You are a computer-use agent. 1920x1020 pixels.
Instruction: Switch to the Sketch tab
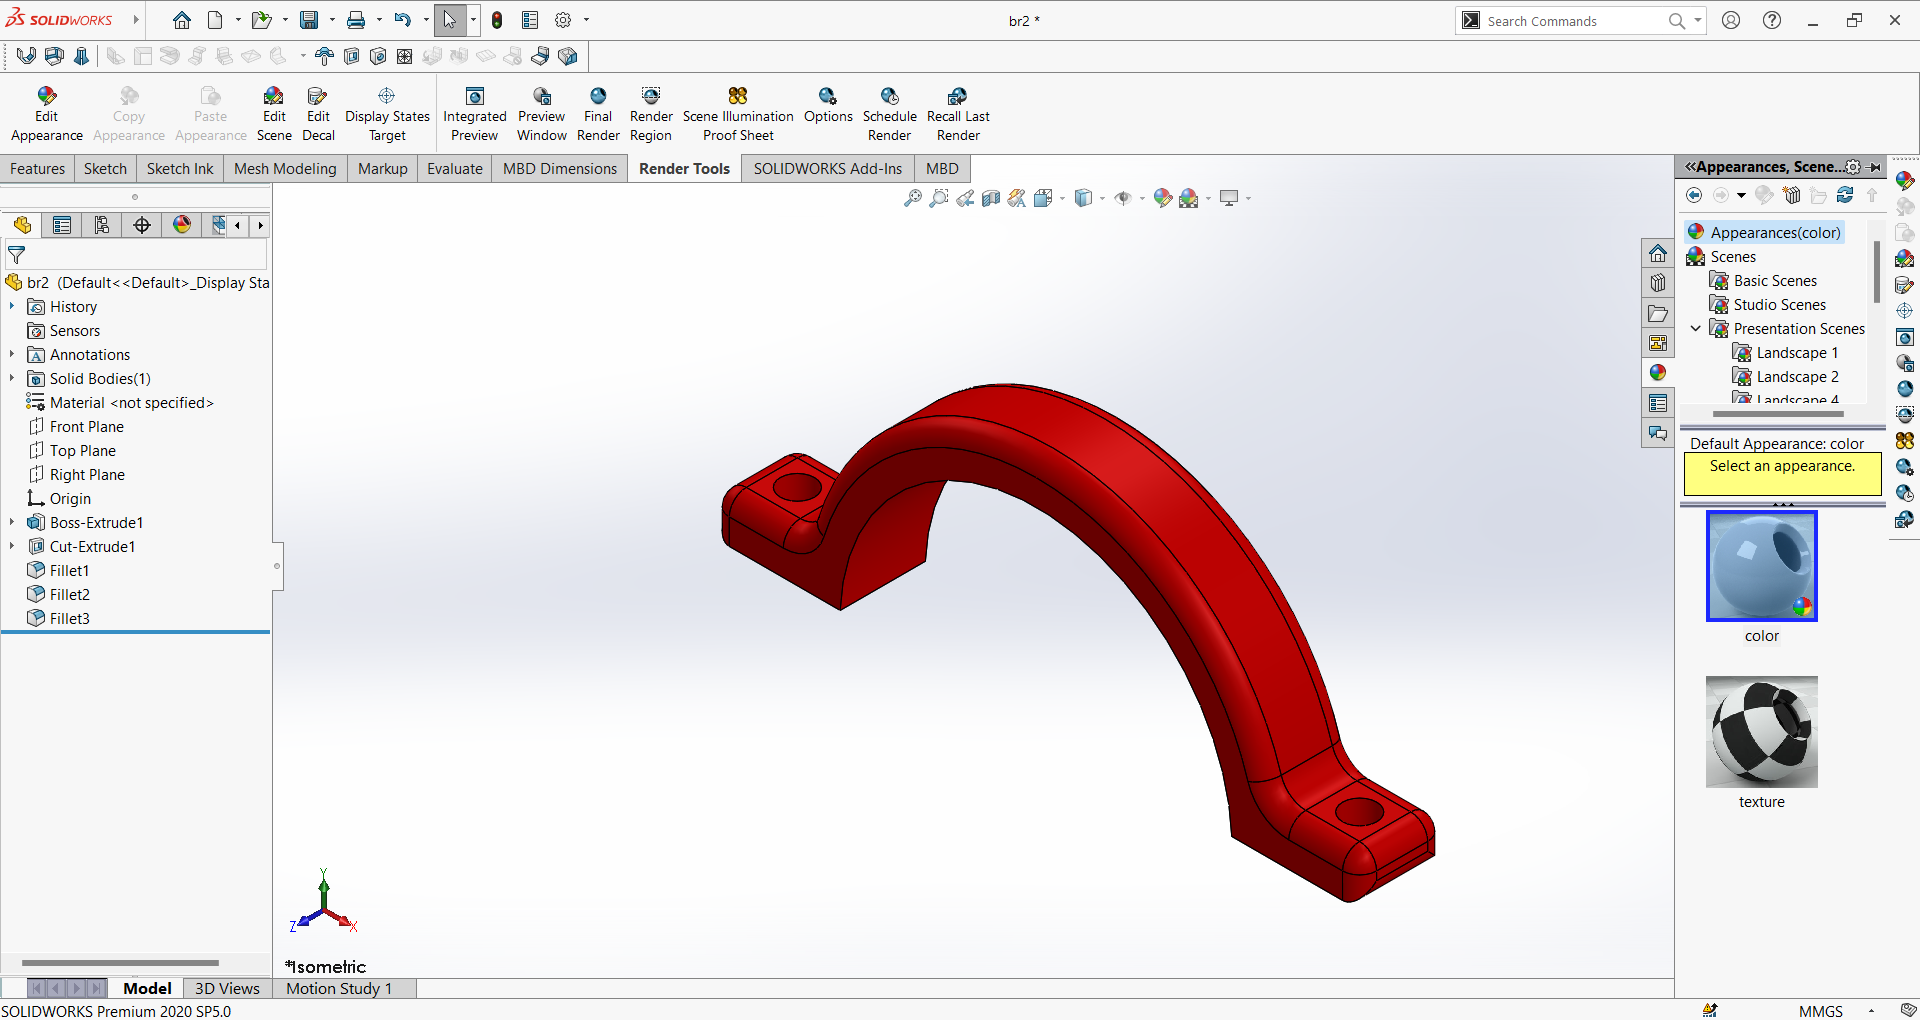105,168
